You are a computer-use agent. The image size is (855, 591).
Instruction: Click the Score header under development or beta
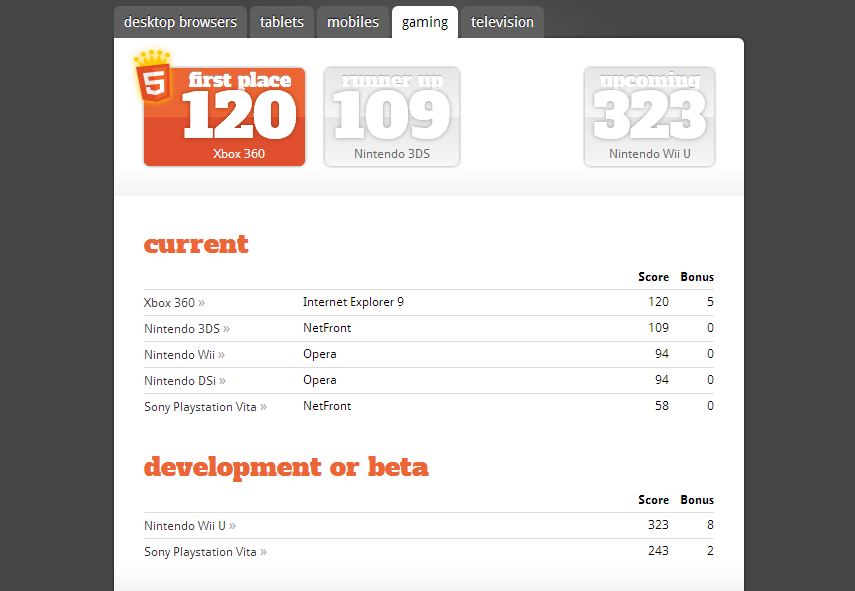[653, 500]
